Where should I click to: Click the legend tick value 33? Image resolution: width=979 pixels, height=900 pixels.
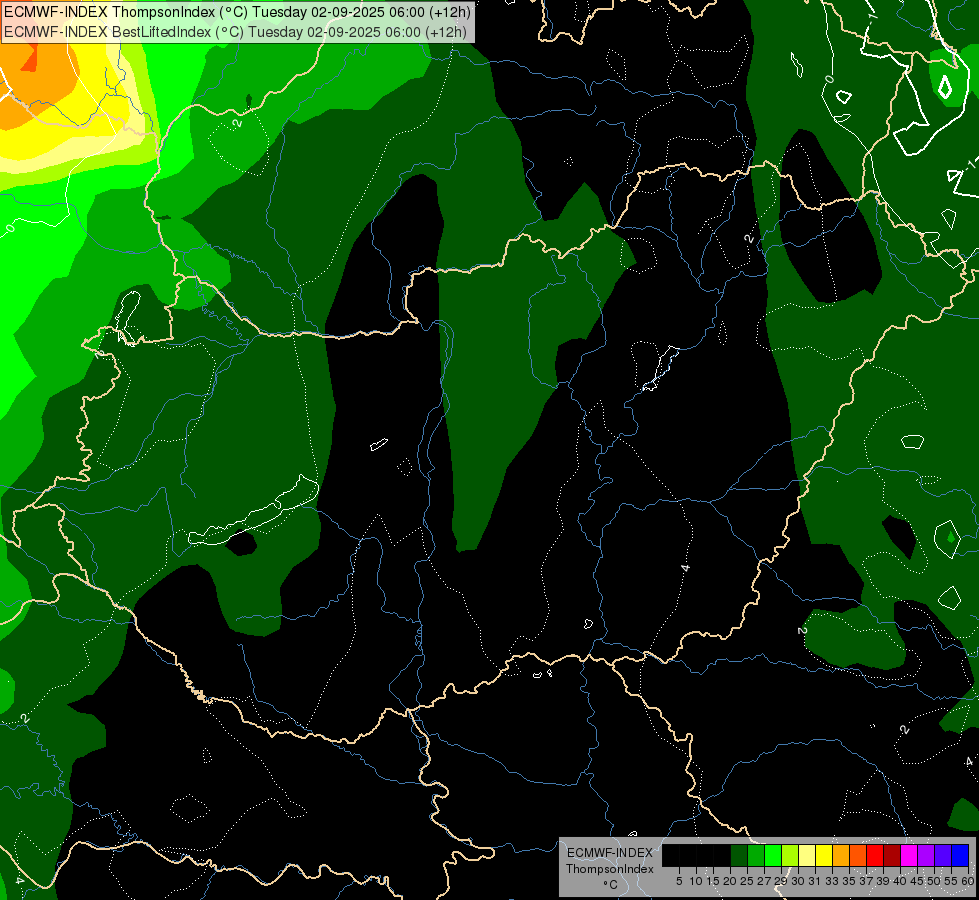[x=832, y=881]
